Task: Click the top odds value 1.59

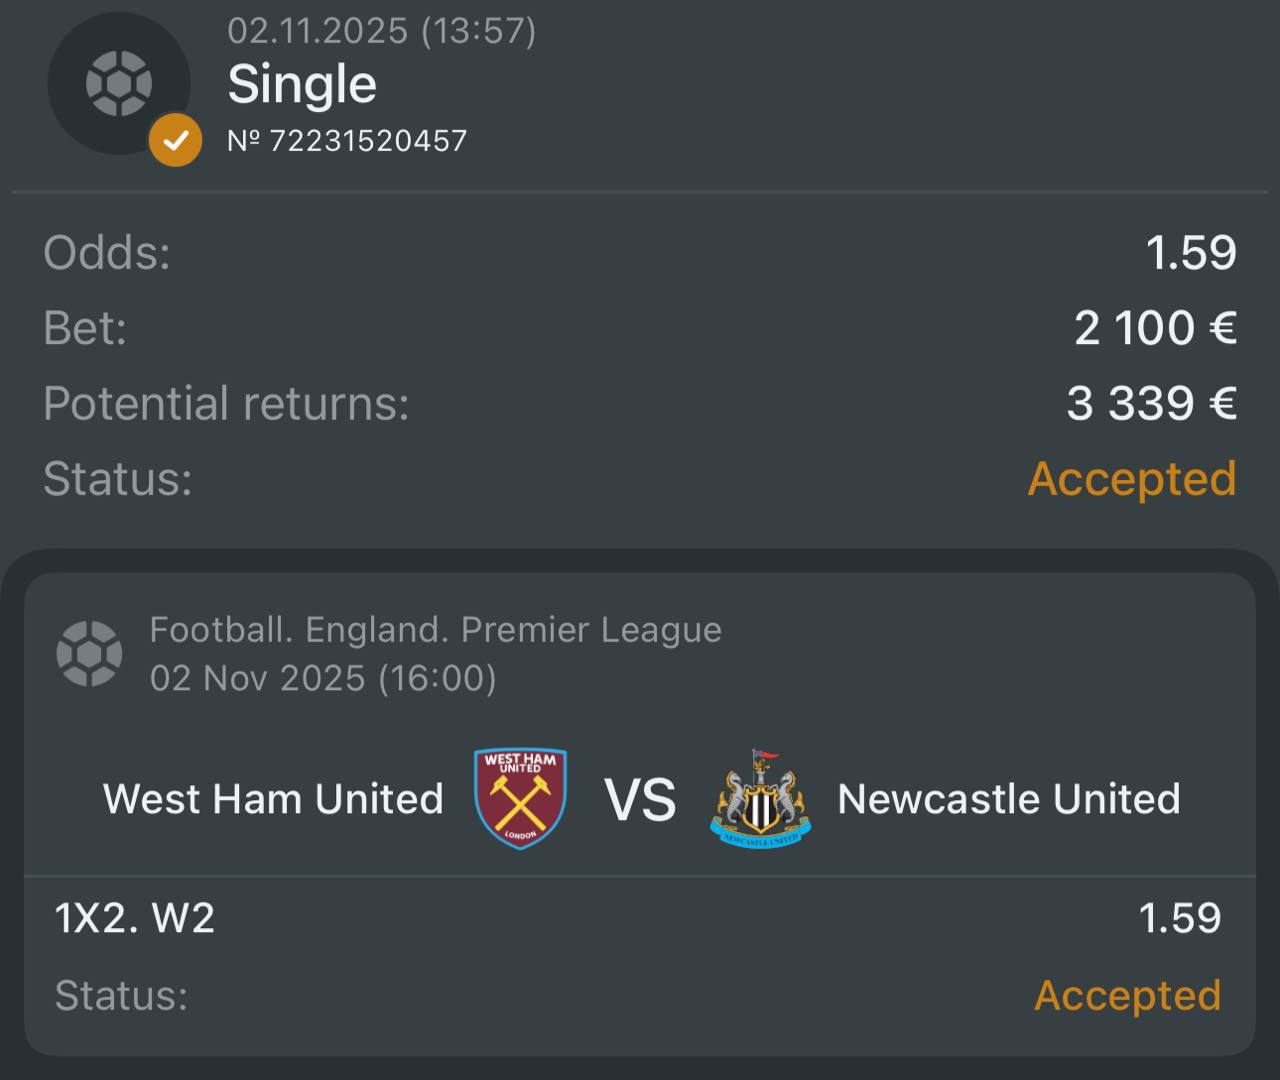Action: 1191,252
